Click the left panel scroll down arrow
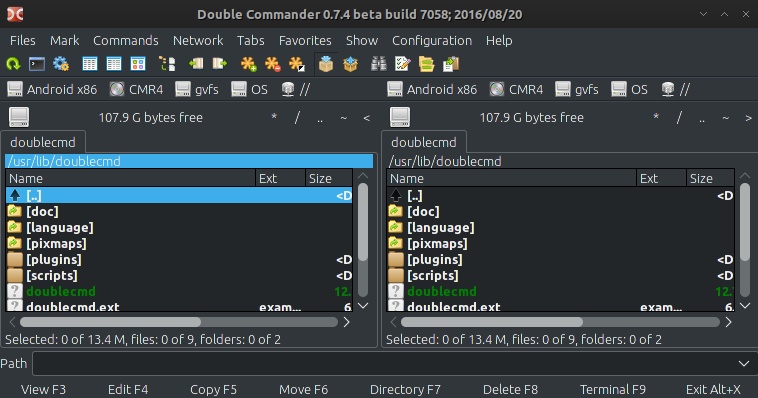Screen dimensions: 758x398 coord(363,306)
